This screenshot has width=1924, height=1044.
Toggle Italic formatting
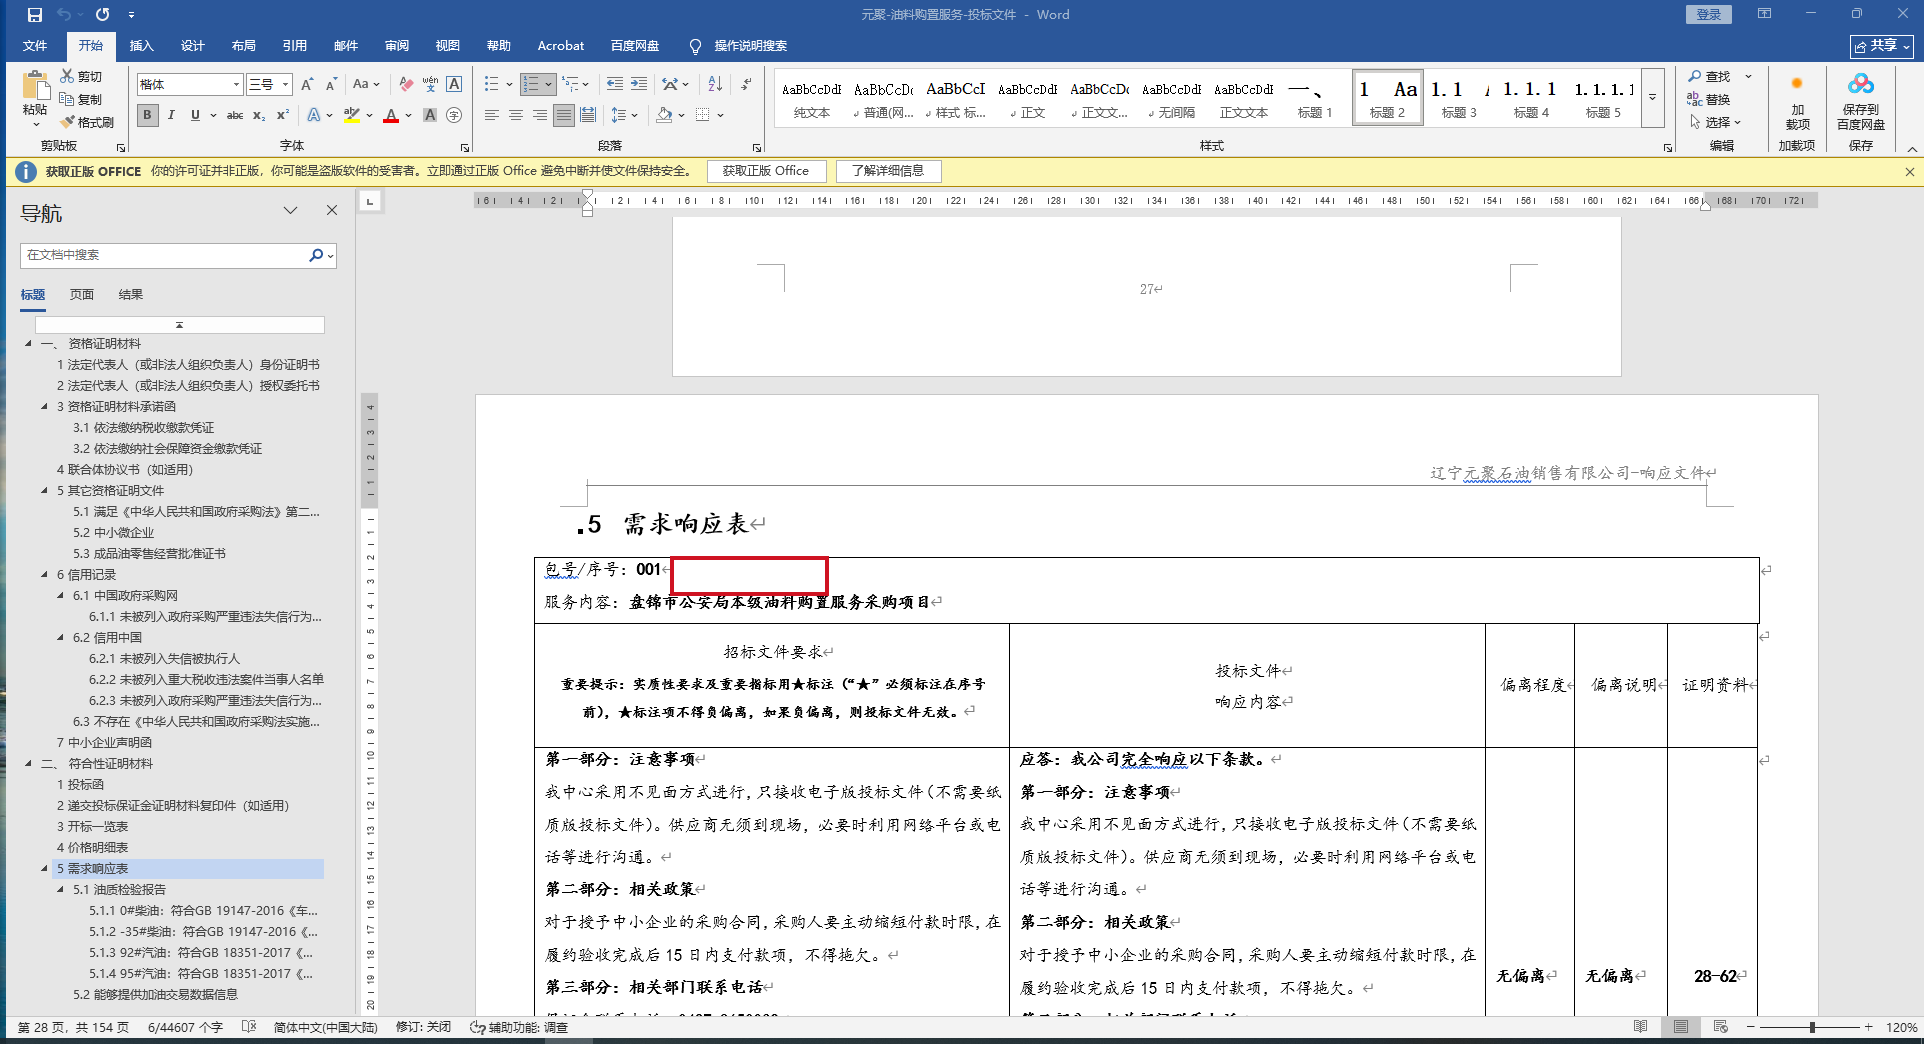click(171, 115)
